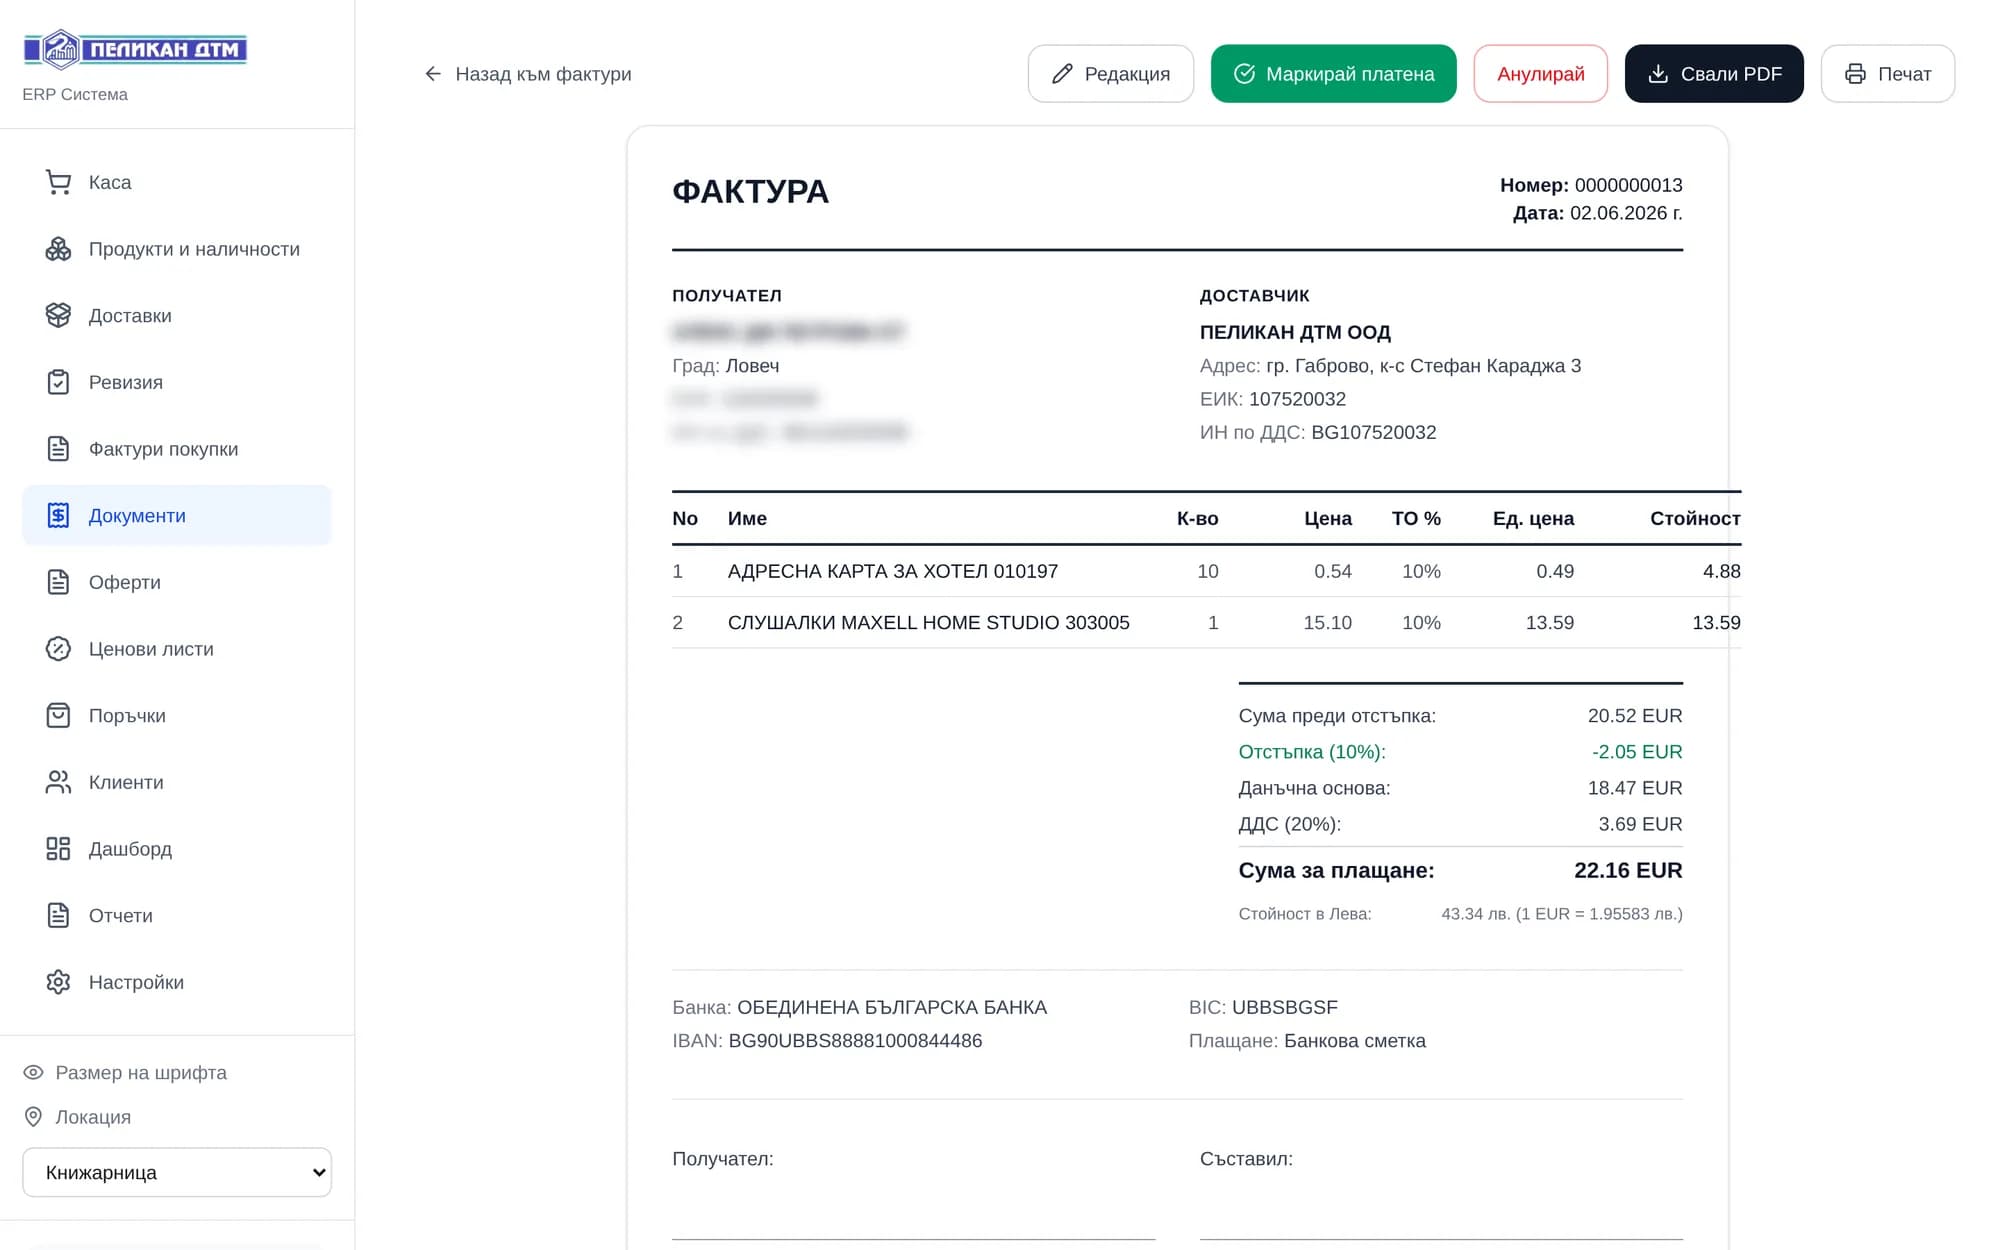The height and width of the screenshot is (1250, 2000).
Task: Click the Печат print button
Action: 1888,74
